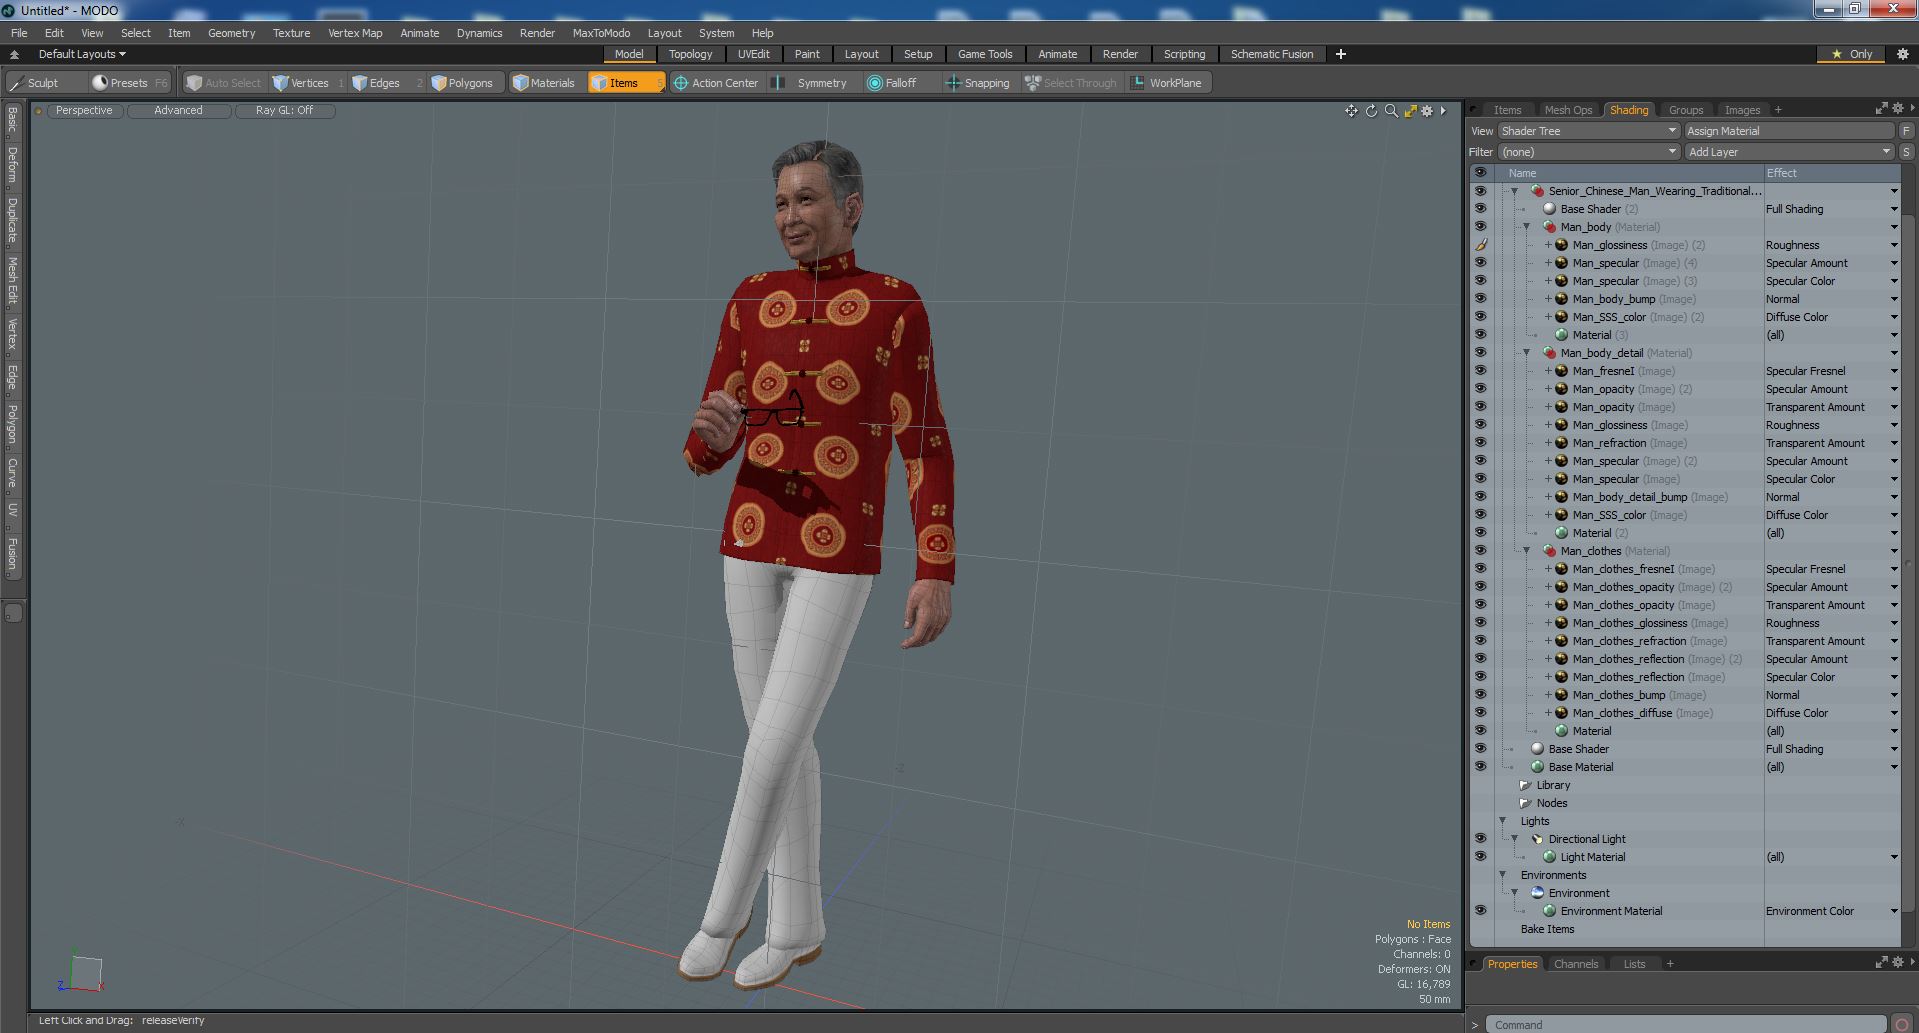Open the layout settings gear icon
This screenshot has height=1033, width=1919.
coord(1903,54)
